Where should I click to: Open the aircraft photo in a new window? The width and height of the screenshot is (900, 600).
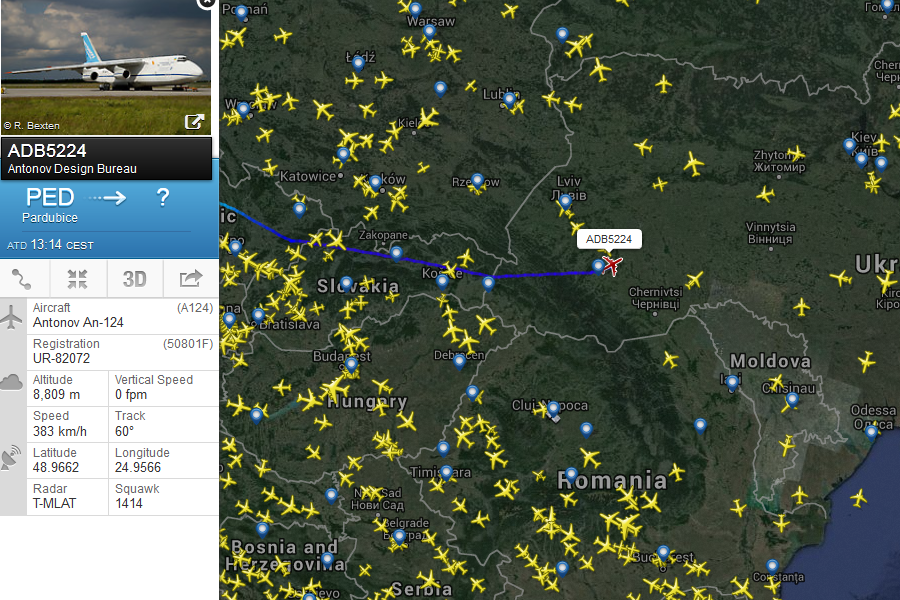pos(194,122)
